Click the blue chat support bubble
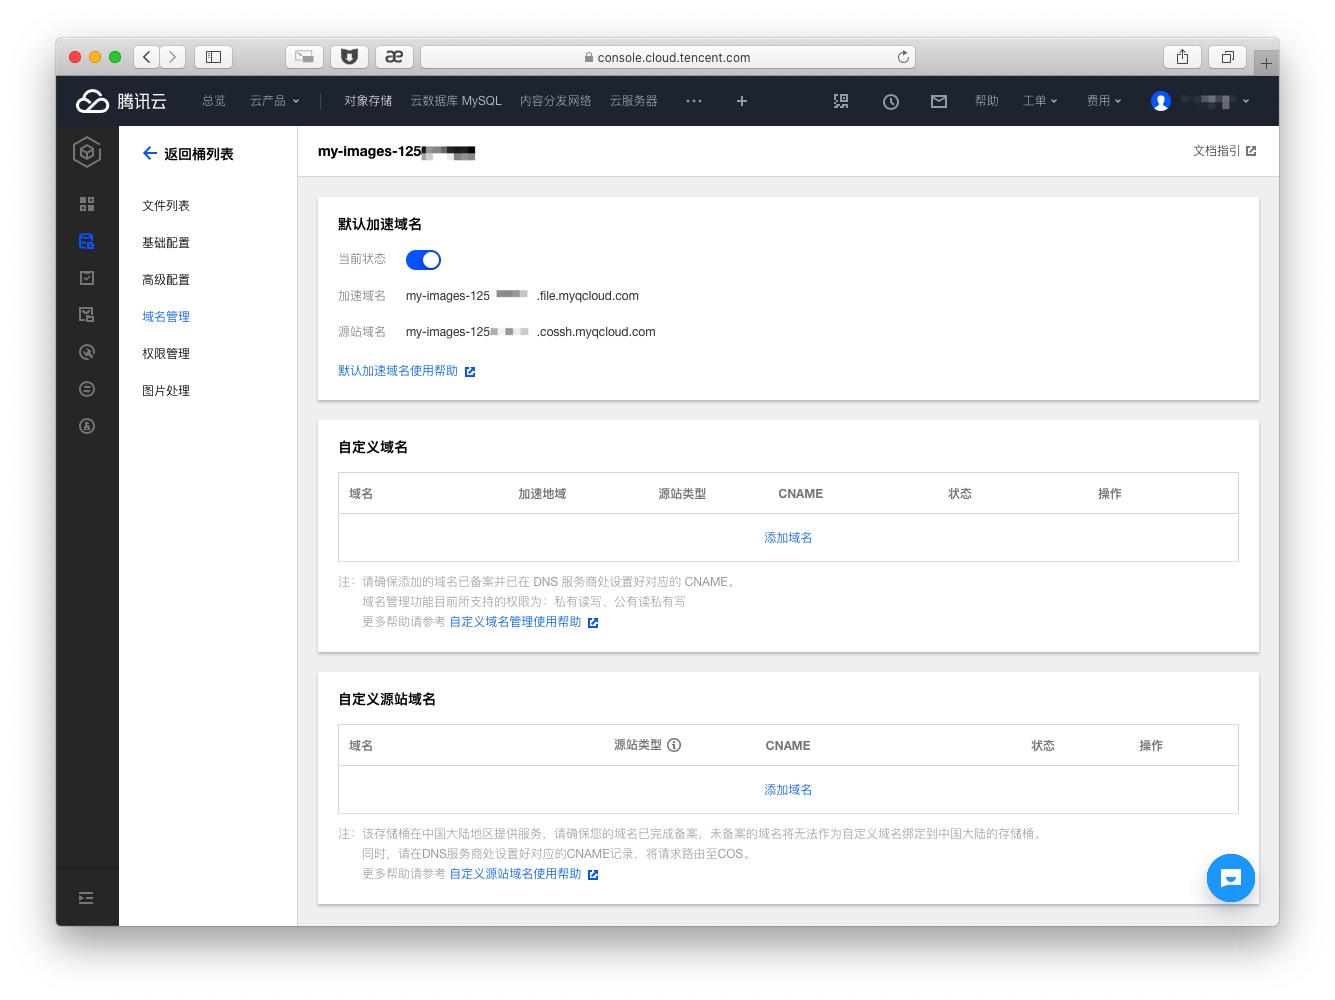 click(1230, 878)
